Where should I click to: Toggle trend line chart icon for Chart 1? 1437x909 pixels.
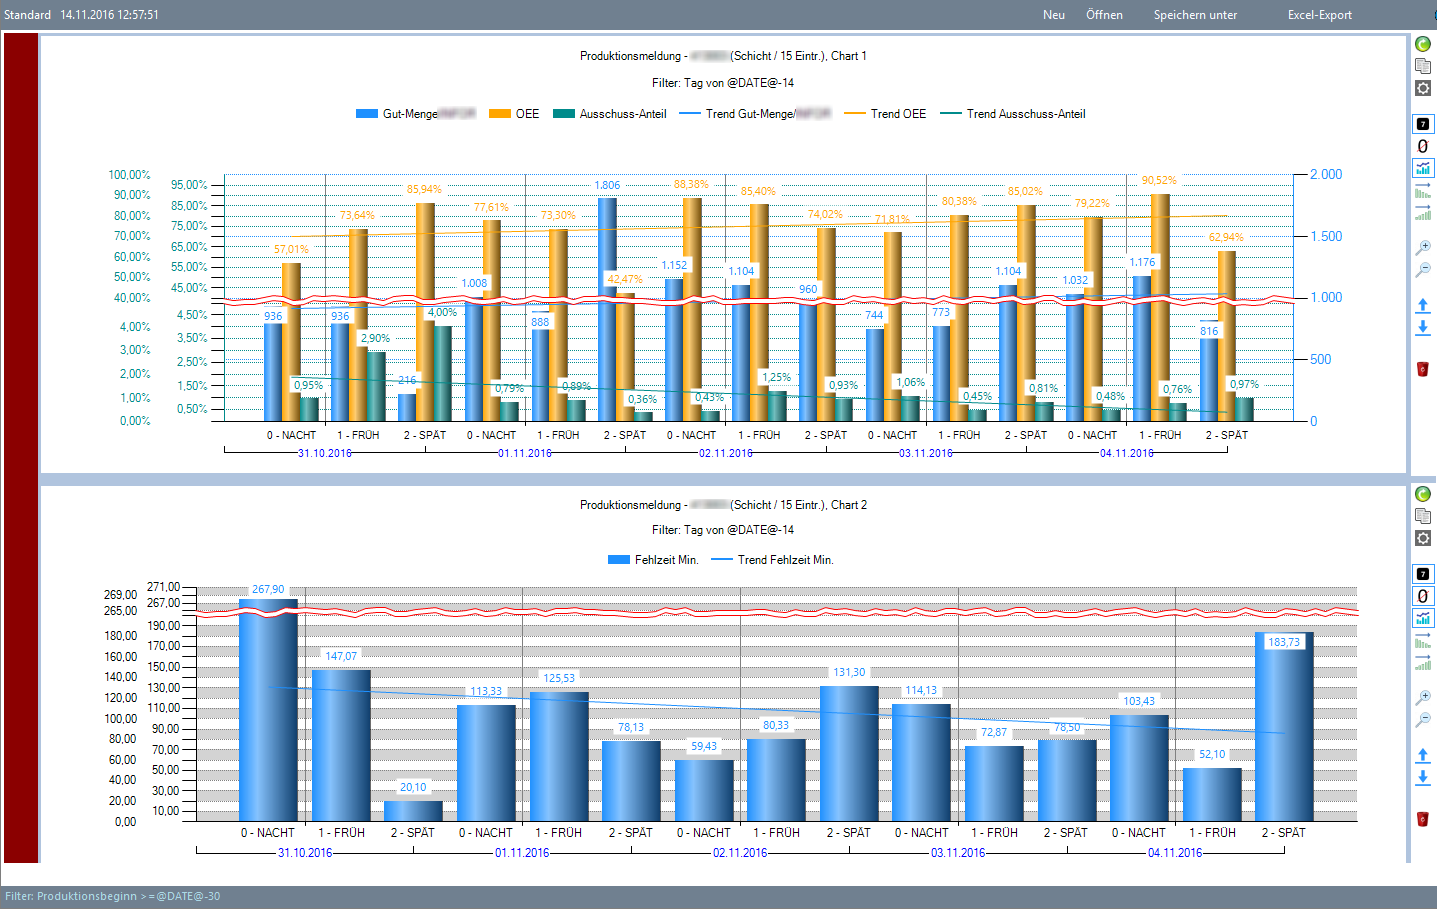[x=1423, y=168]
